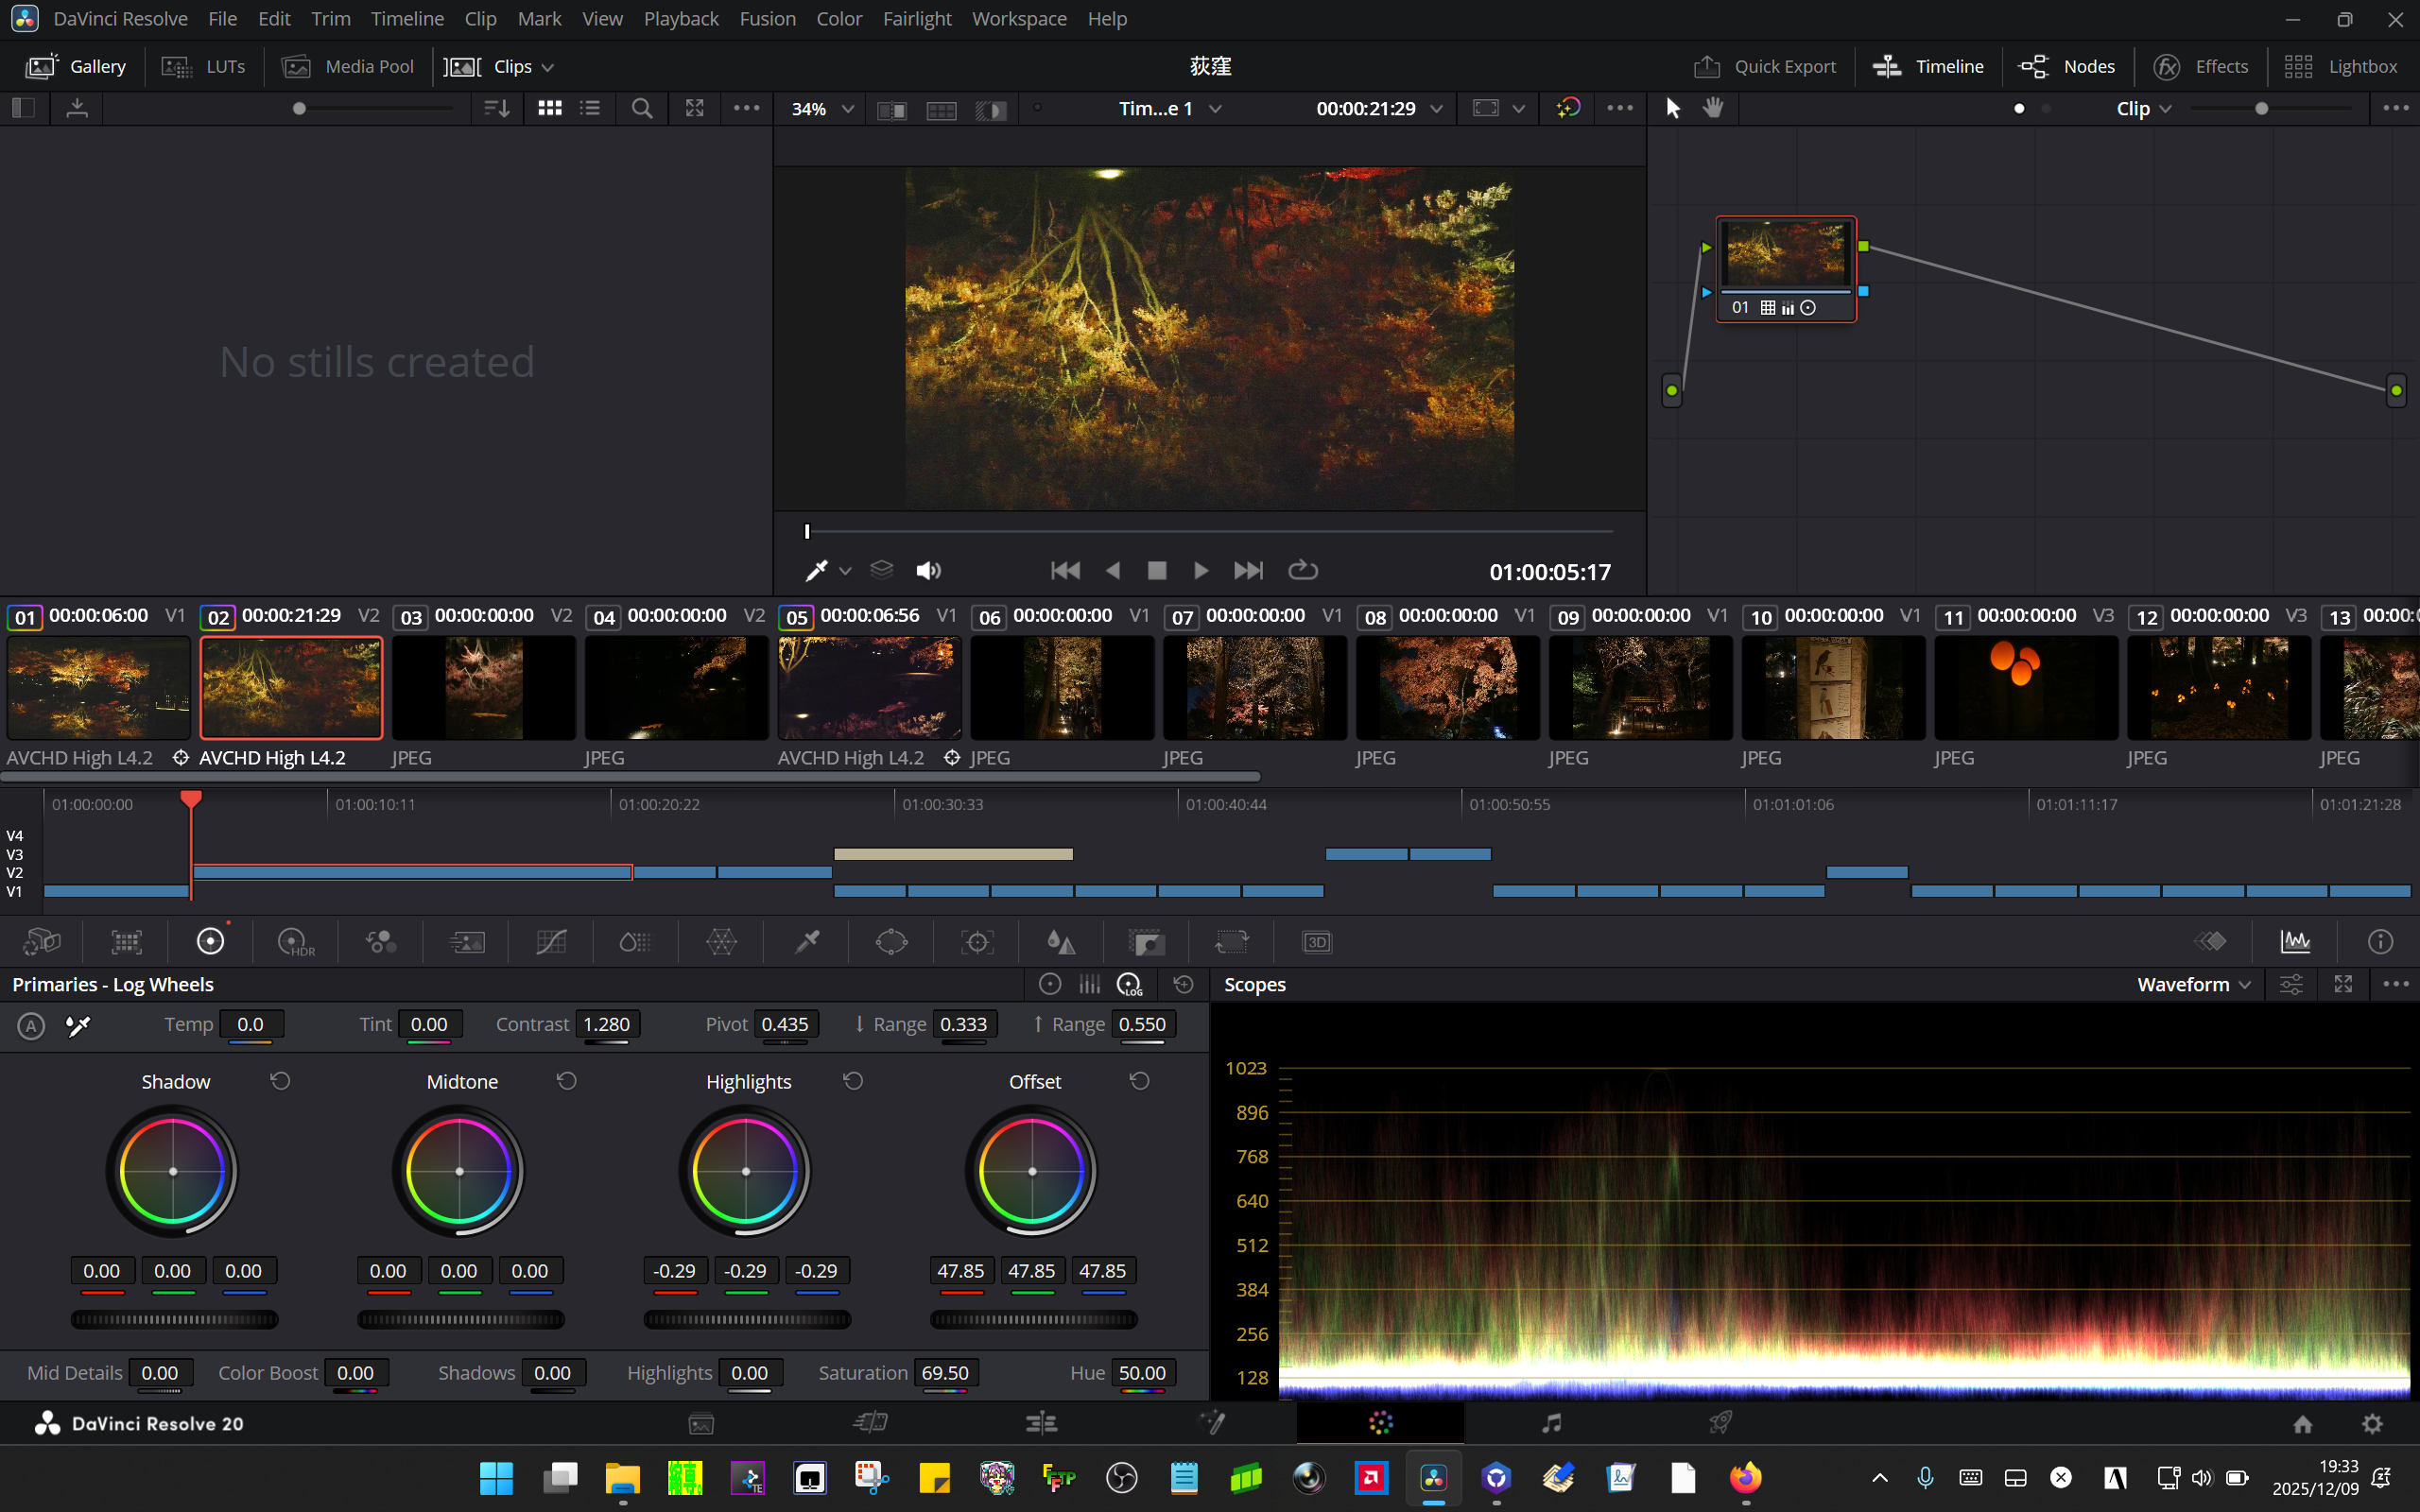Open the Blur palette icon
The image size is (2420, 1512).
(1060, 942)
